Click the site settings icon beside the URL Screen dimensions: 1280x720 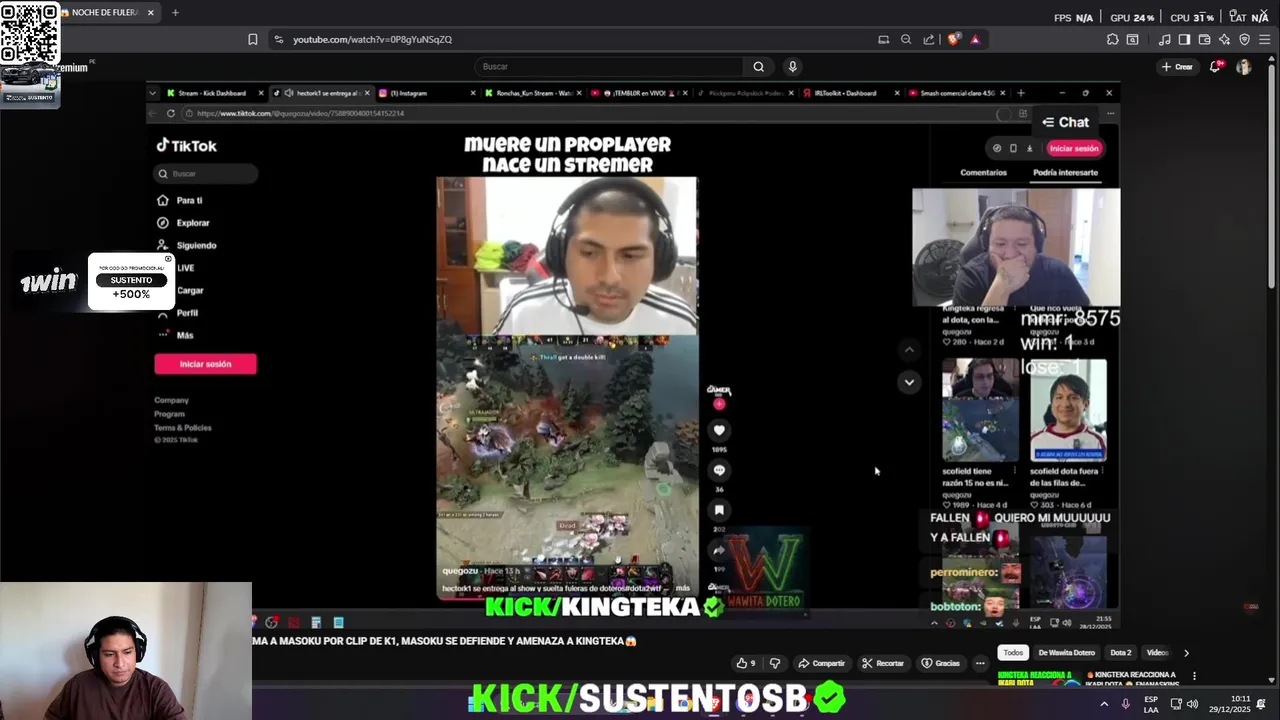tap(277, 39)
